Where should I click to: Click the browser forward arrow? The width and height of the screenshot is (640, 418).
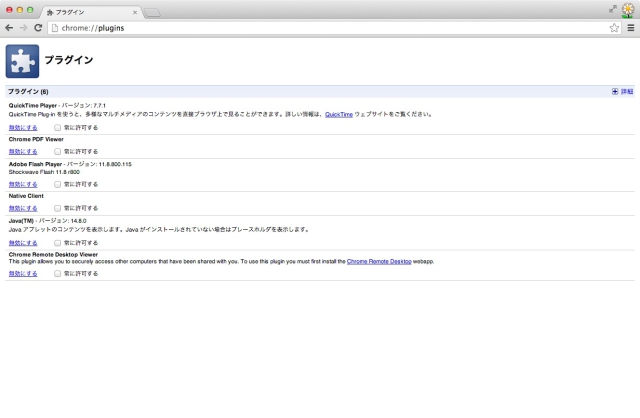[24, 28]
